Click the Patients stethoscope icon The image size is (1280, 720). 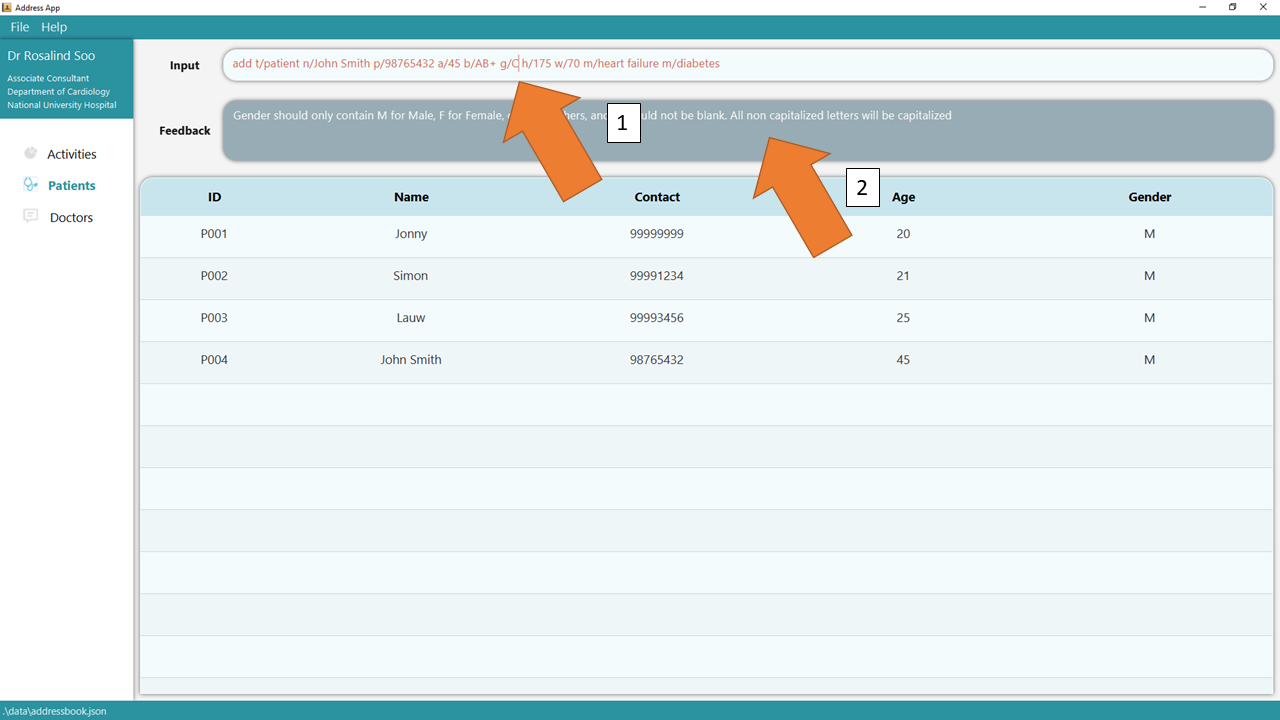(30, 185)
